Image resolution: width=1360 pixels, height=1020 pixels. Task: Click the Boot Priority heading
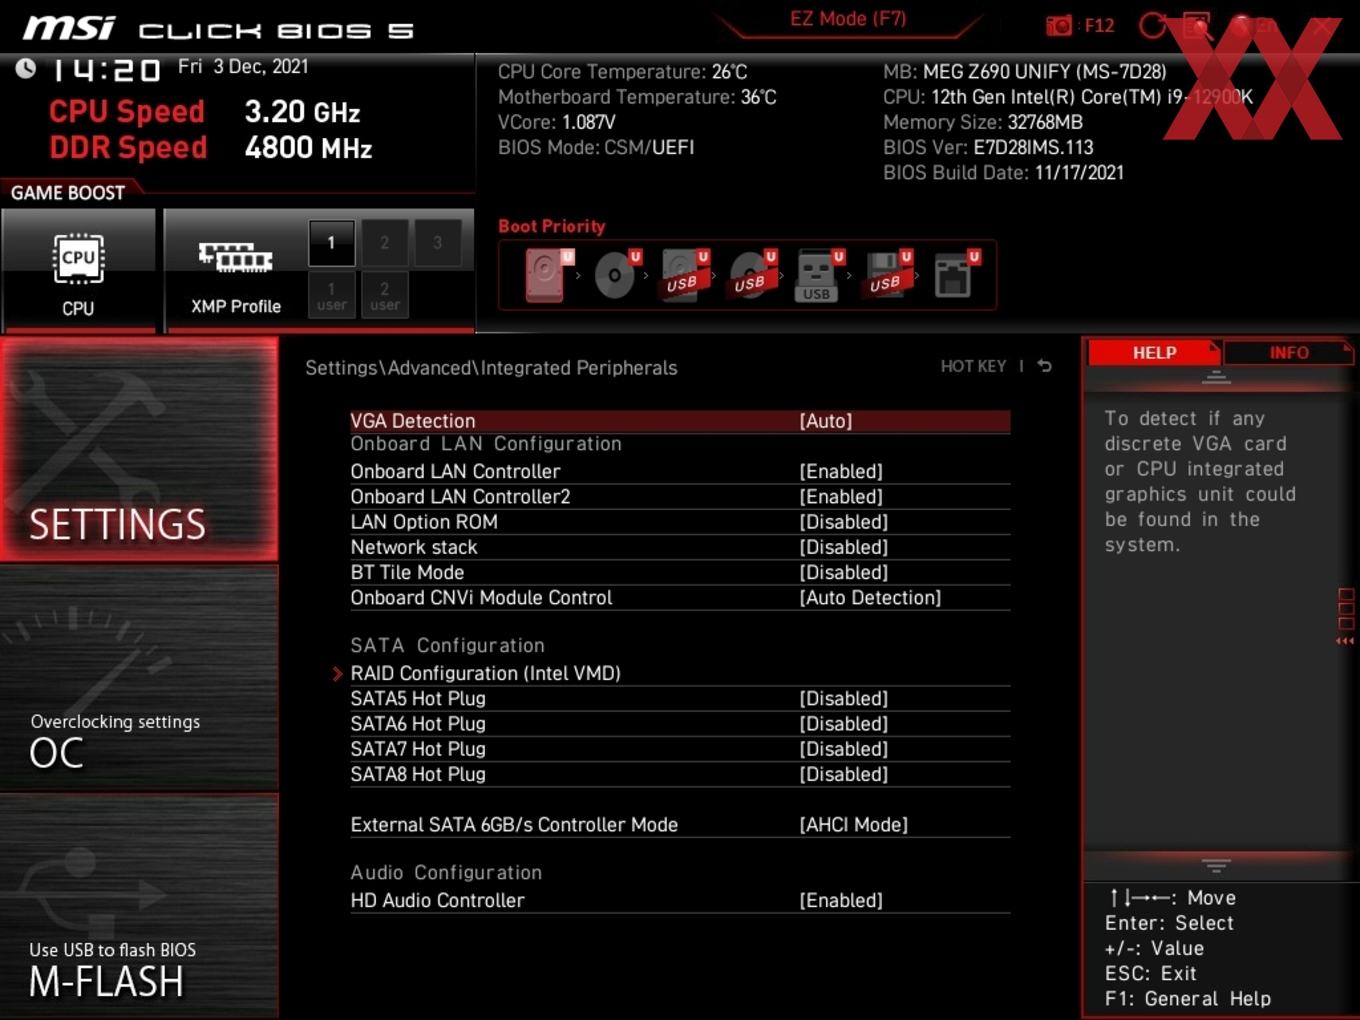(x=552, y=226)
